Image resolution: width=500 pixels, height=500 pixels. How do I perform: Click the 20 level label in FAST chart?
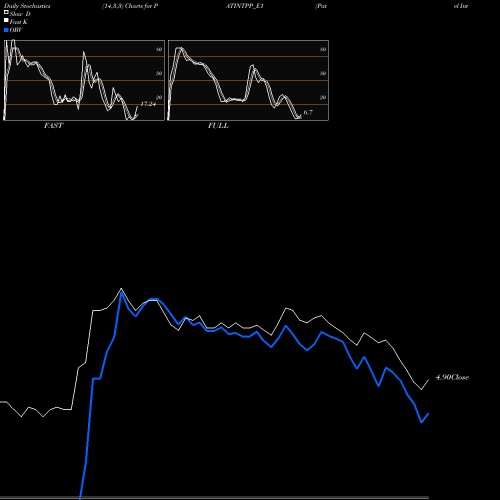click(x=159, y=98)
